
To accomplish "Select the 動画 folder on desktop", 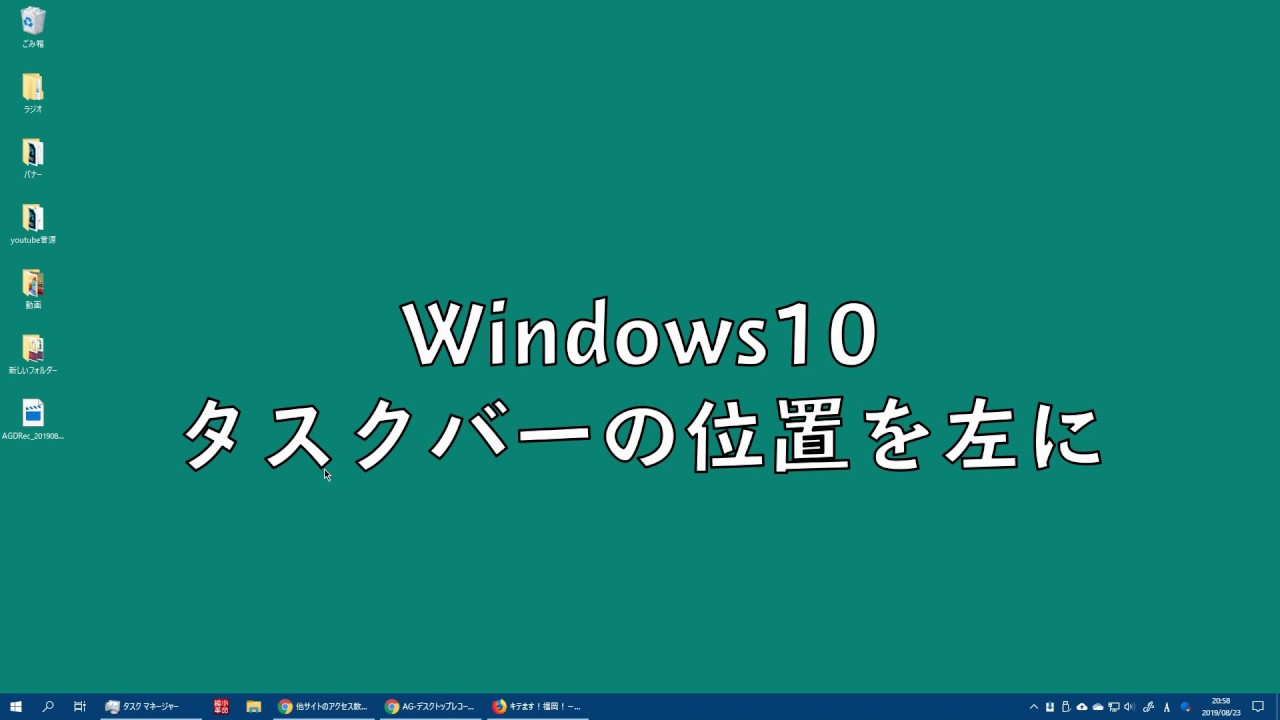I will coord(33,289).
